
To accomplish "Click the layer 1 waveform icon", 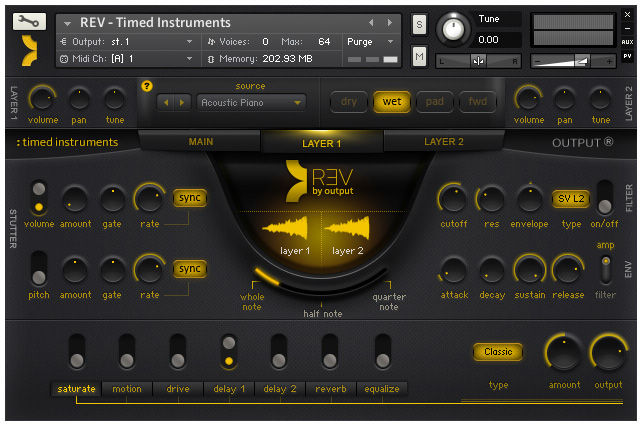I will click(286, 229).
